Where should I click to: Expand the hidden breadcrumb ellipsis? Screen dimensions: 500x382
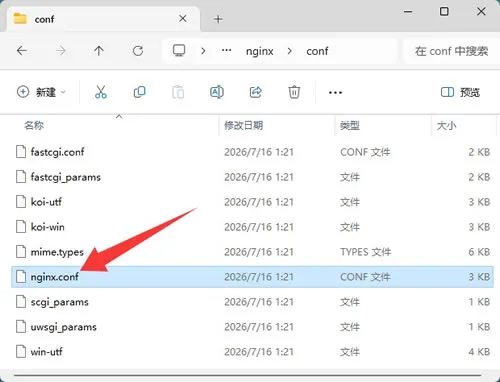[x=227, y=50]
